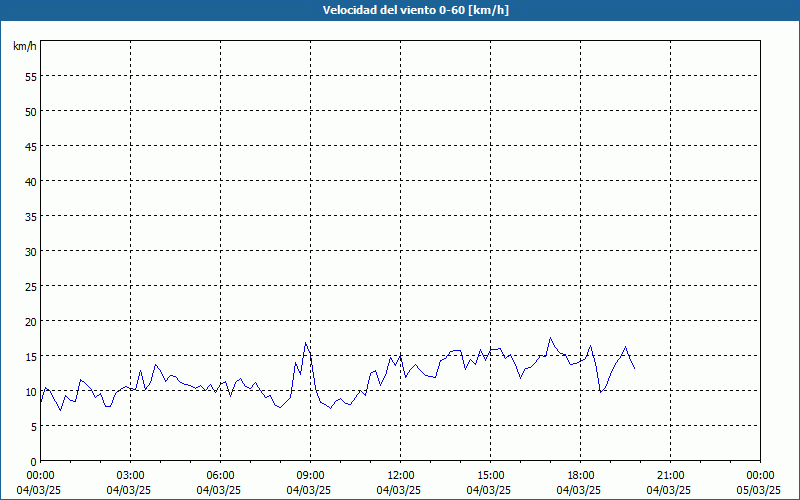This screenshot has height=500, width=800.
Task: Click the "00:00" time label above 04/03/25
Action: point(40,476)
